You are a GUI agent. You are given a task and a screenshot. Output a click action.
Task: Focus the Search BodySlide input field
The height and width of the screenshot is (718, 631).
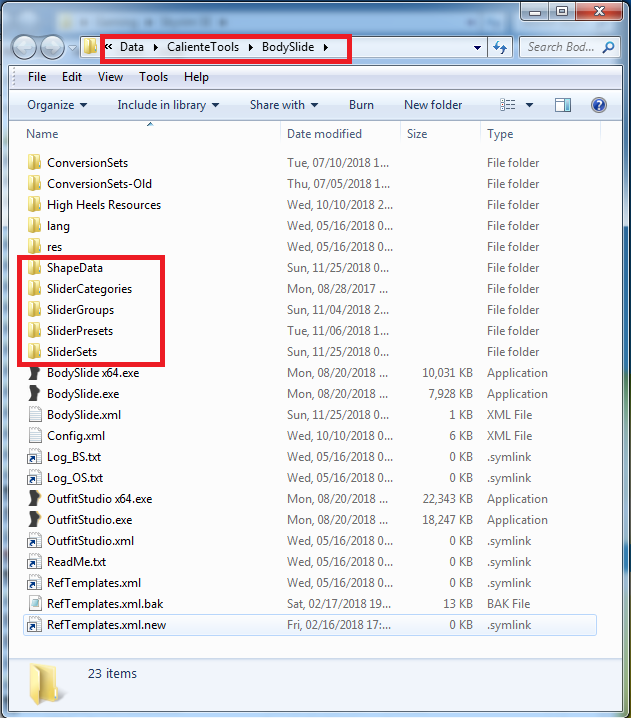[x=569, y=47]
